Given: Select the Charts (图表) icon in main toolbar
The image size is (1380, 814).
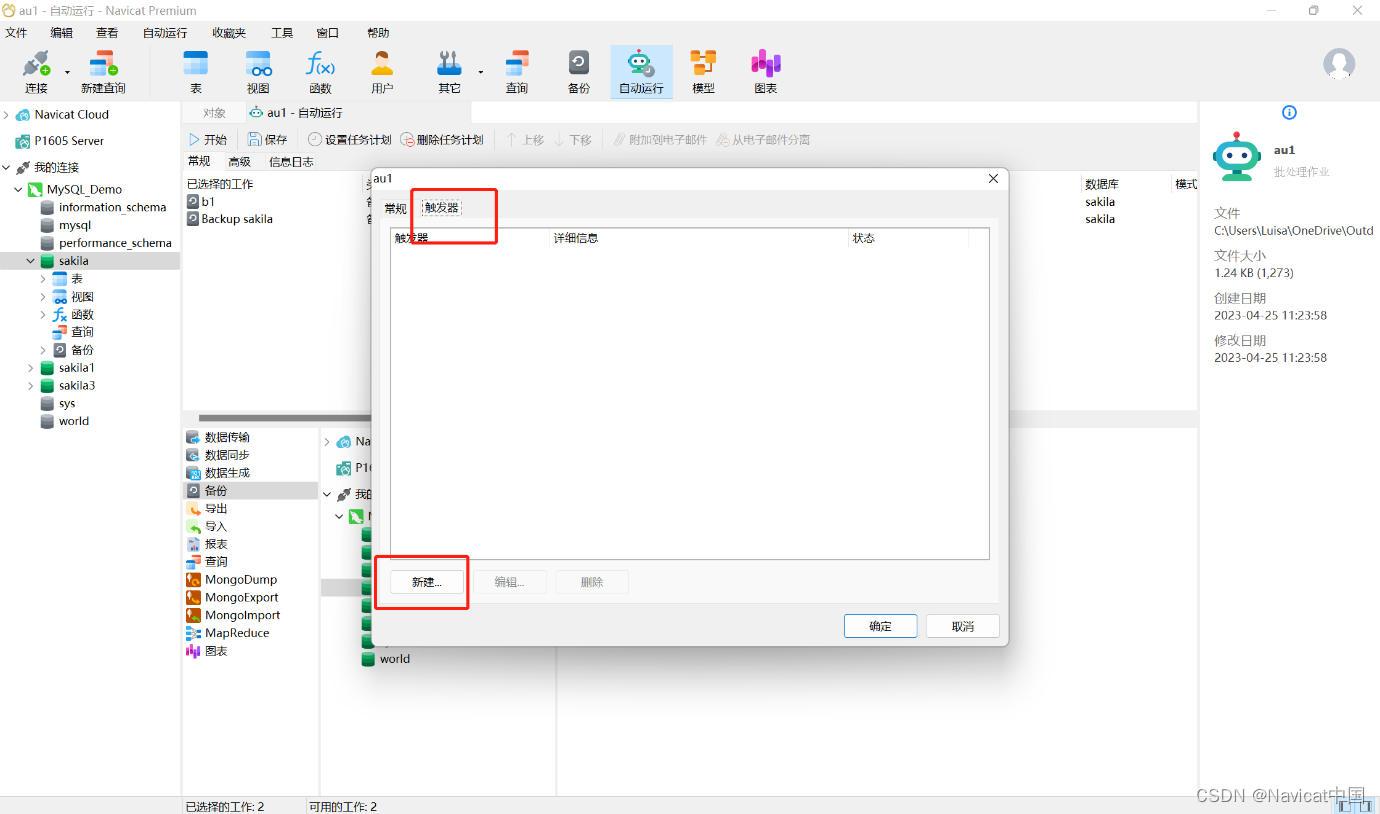Looking at the screenshot, I should [766, 64].
